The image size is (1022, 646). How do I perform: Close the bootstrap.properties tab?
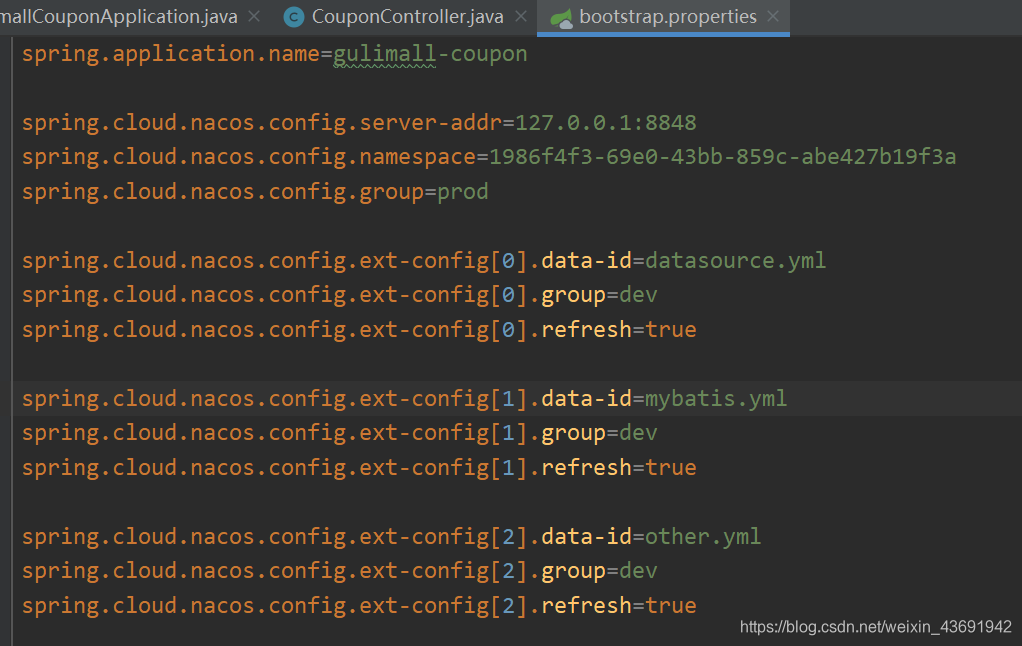click(x=773, y=16)
